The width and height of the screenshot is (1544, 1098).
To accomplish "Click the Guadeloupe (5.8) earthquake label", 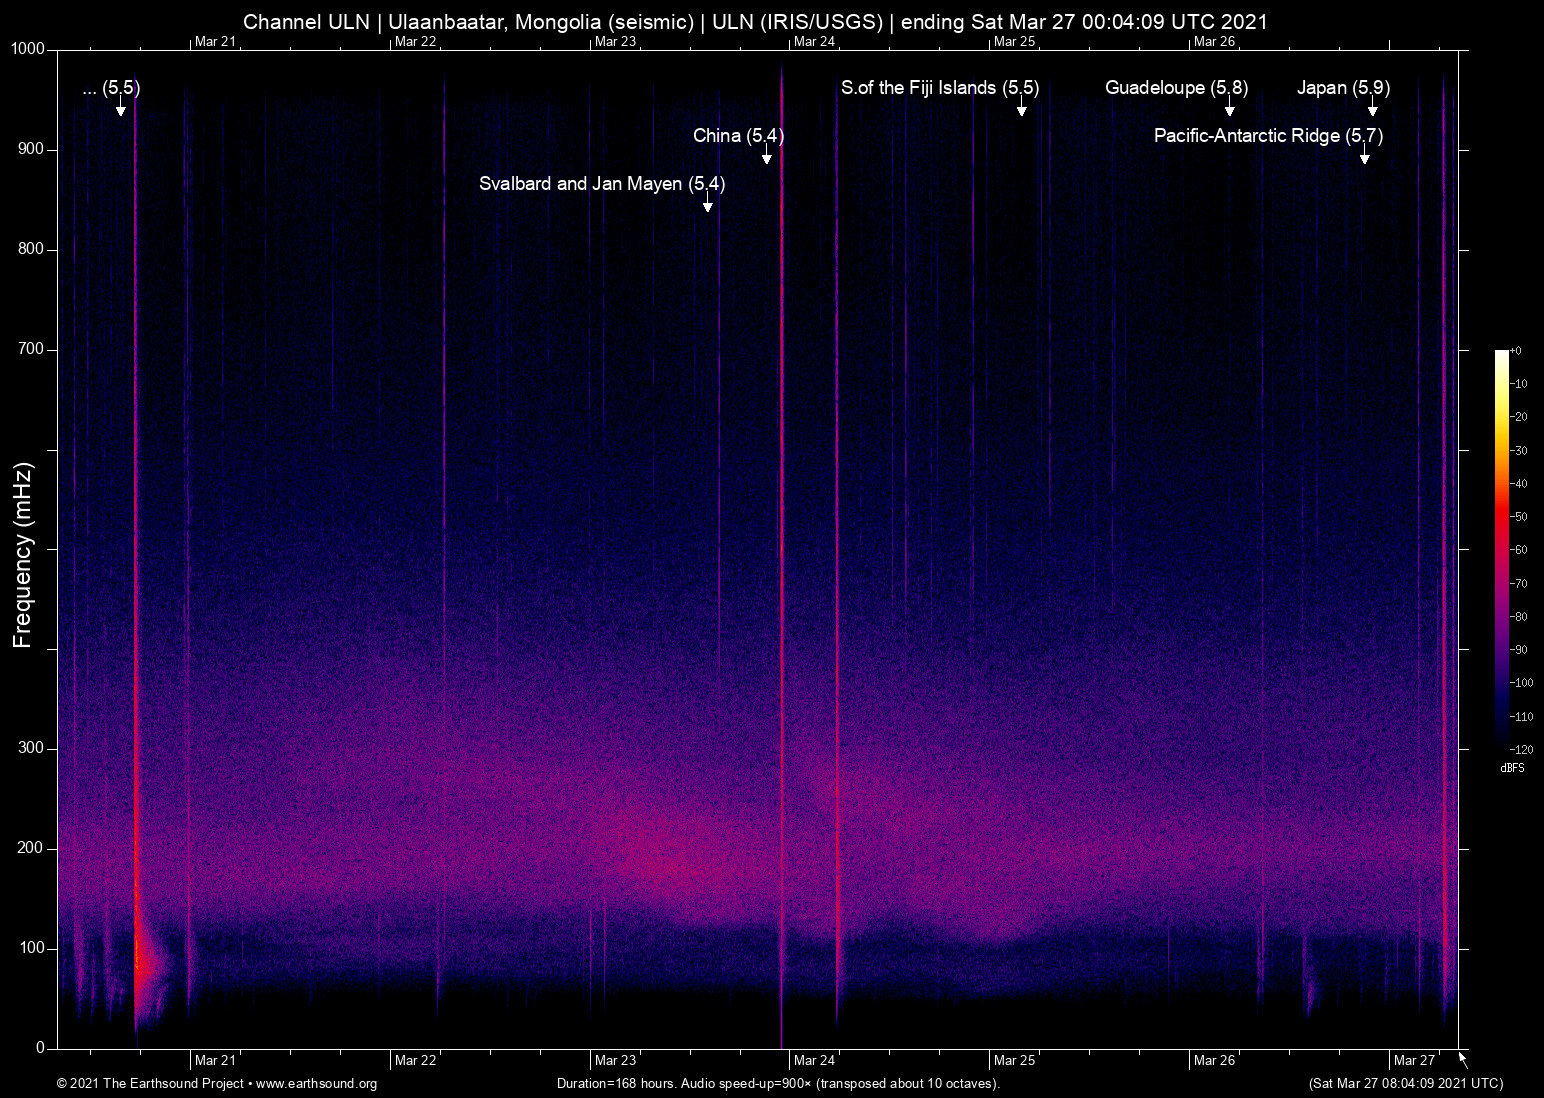I will 1176,88.
